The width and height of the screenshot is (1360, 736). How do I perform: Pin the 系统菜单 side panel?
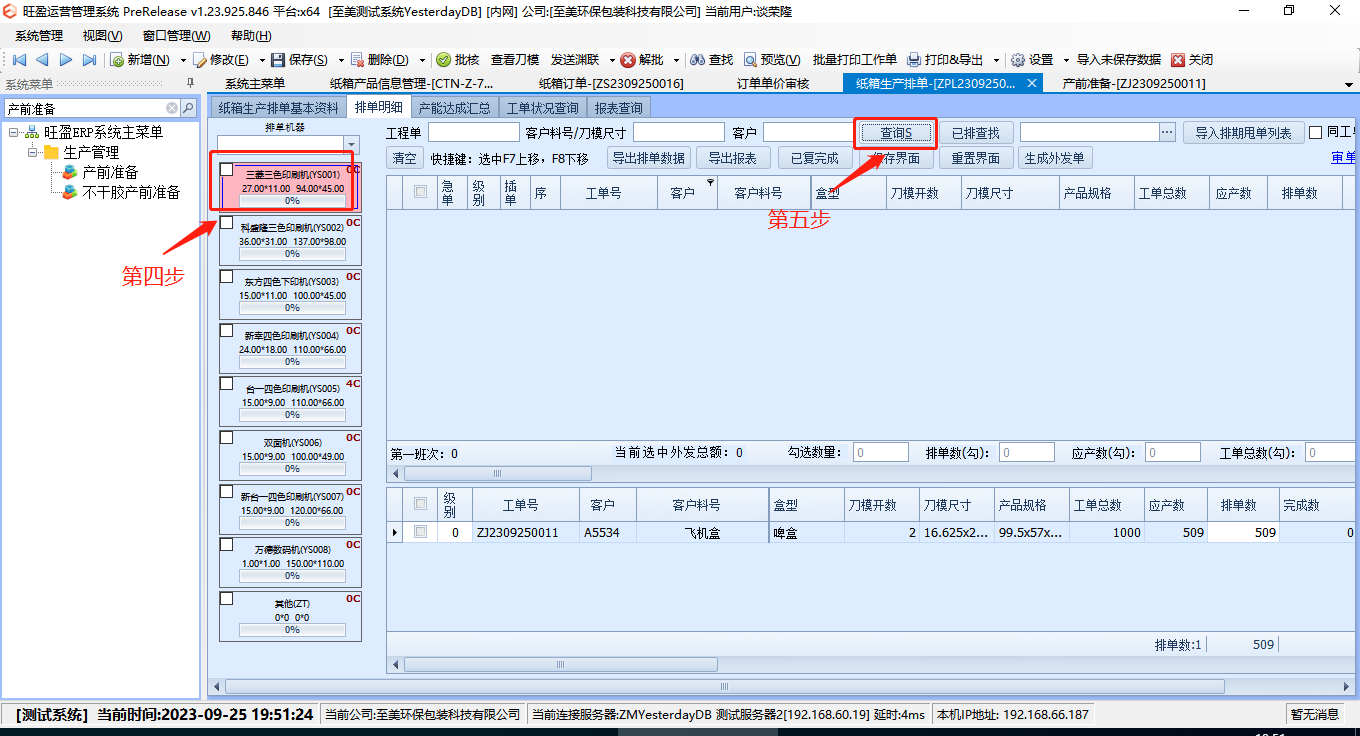pos(191,83)
